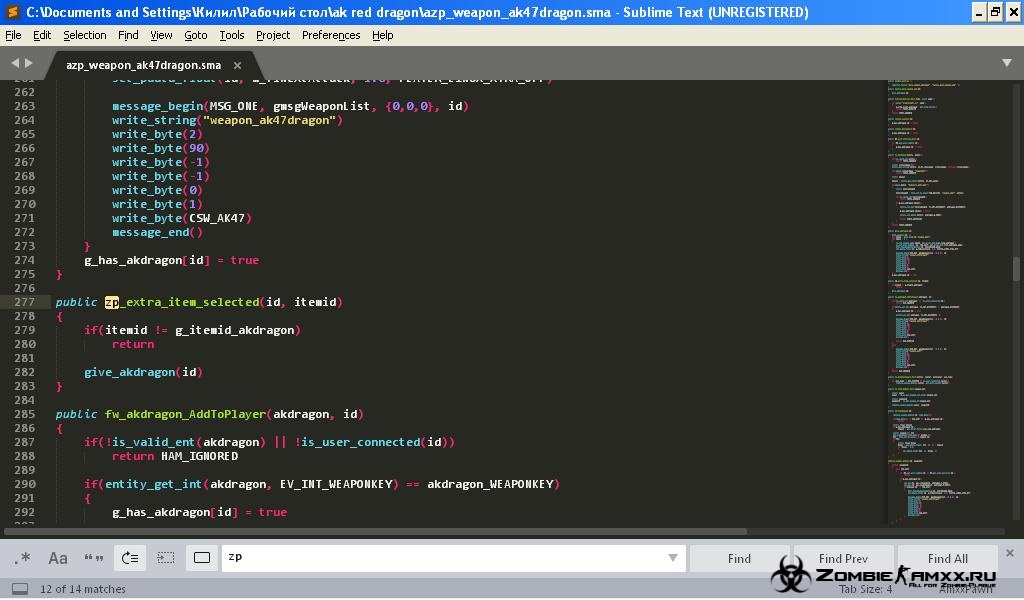Open the Selection menu
This screenshot has width=1024, height=600.
pyautogui.click(x=85, y=35)
